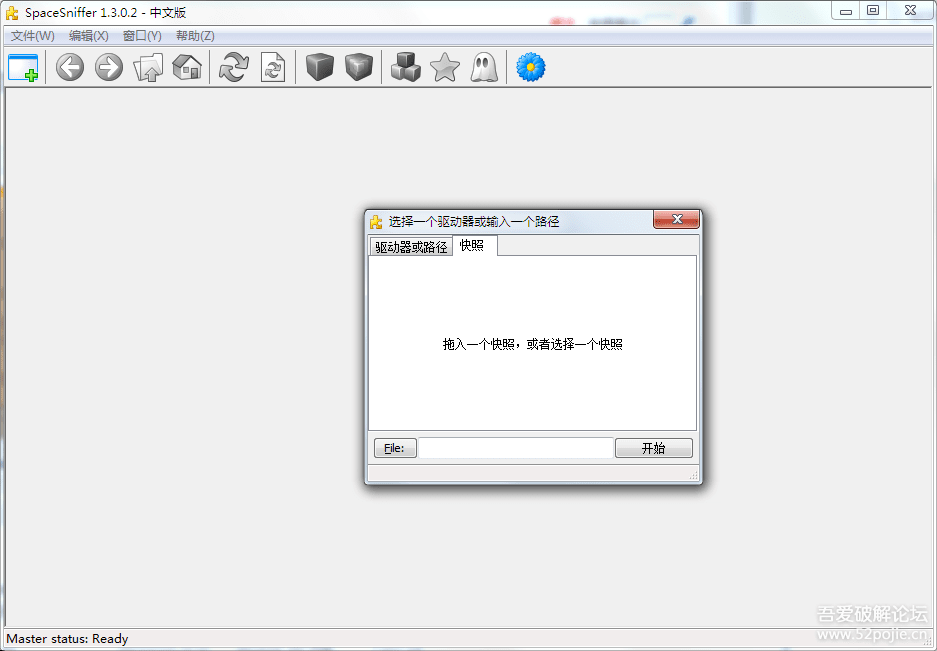Click the stacked cubes toolbar icon
The width and height of the screenshot is (937, 651).
click(x=405, y=68)
